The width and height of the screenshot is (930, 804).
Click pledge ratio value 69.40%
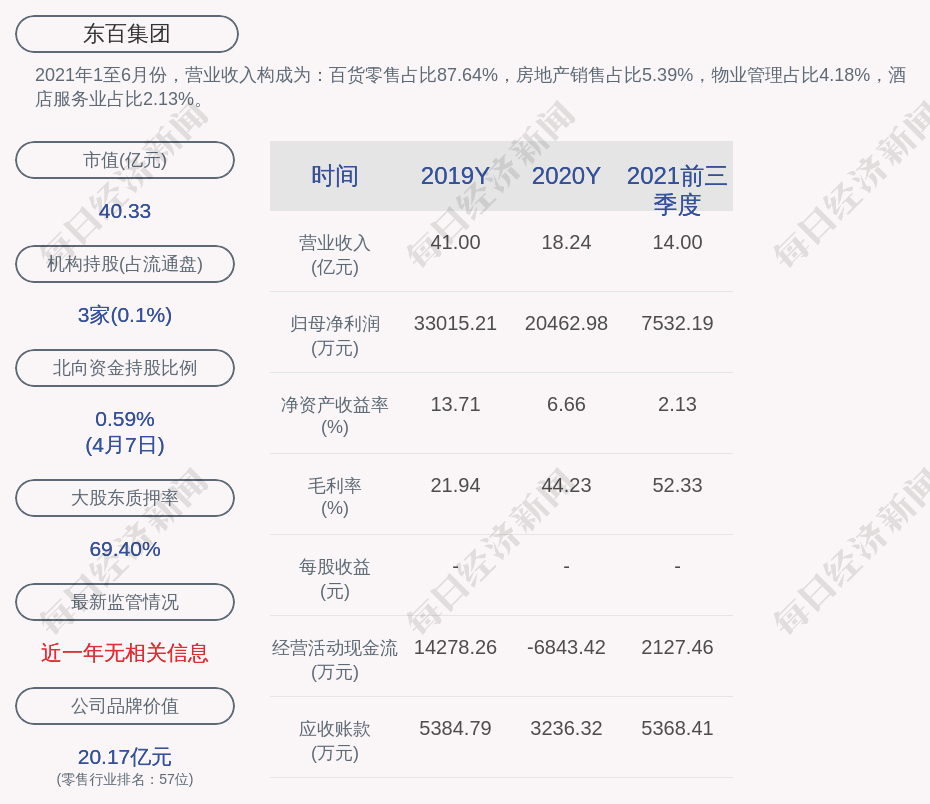point(125,549)
